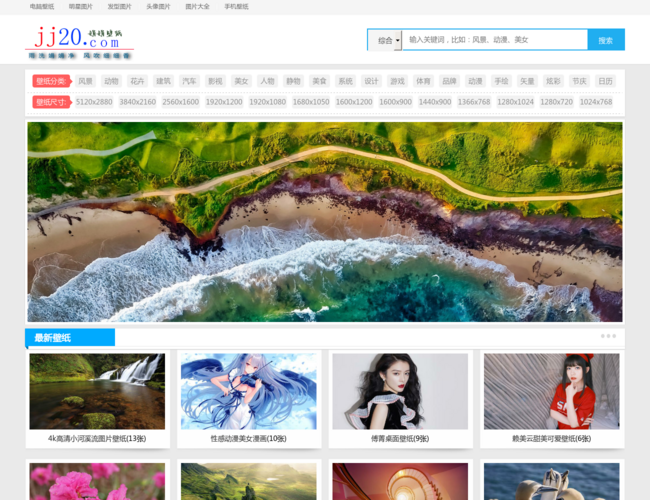
Task: Select the 建筑 wallpaper category
Action: (163, 81)
